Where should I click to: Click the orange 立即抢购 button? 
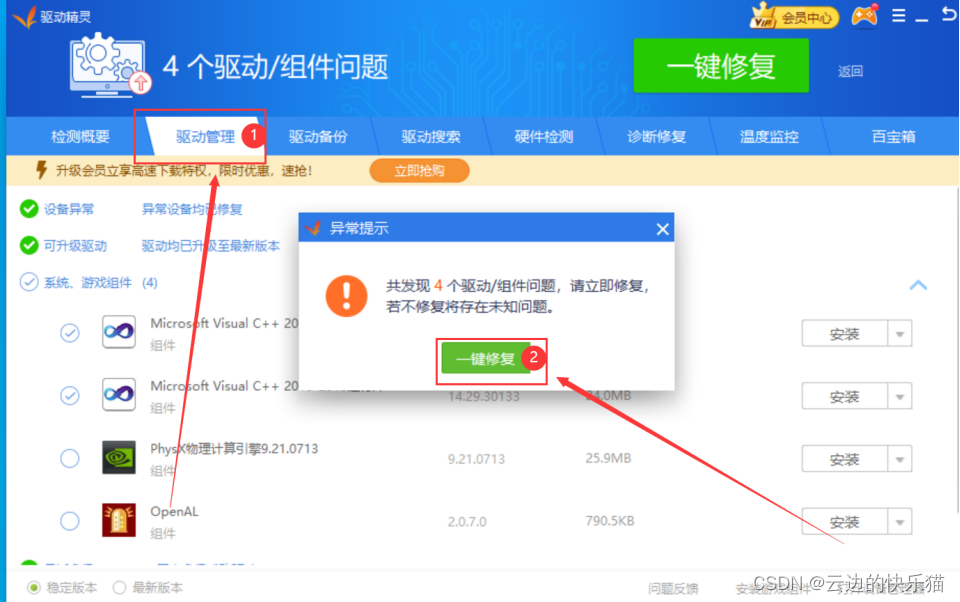[419, 170]
